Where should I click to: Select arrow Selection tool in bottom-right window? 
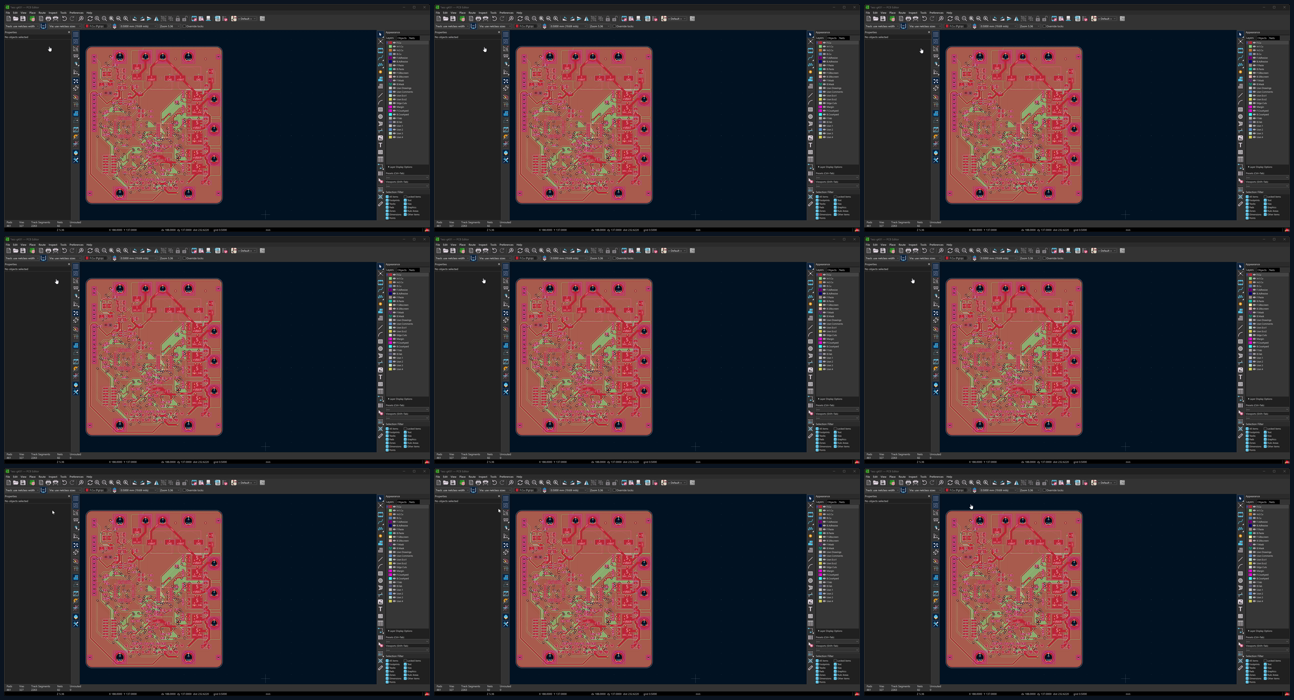[x=1241, y=498]
